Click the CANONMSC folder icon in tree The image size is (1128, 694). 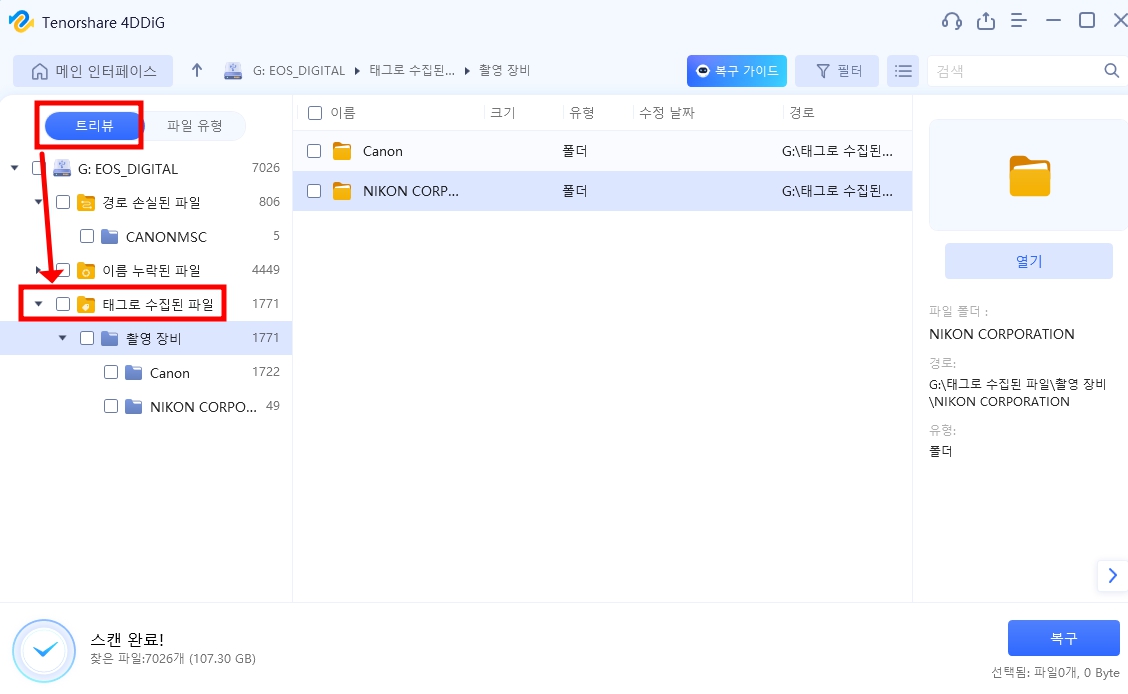109,237
